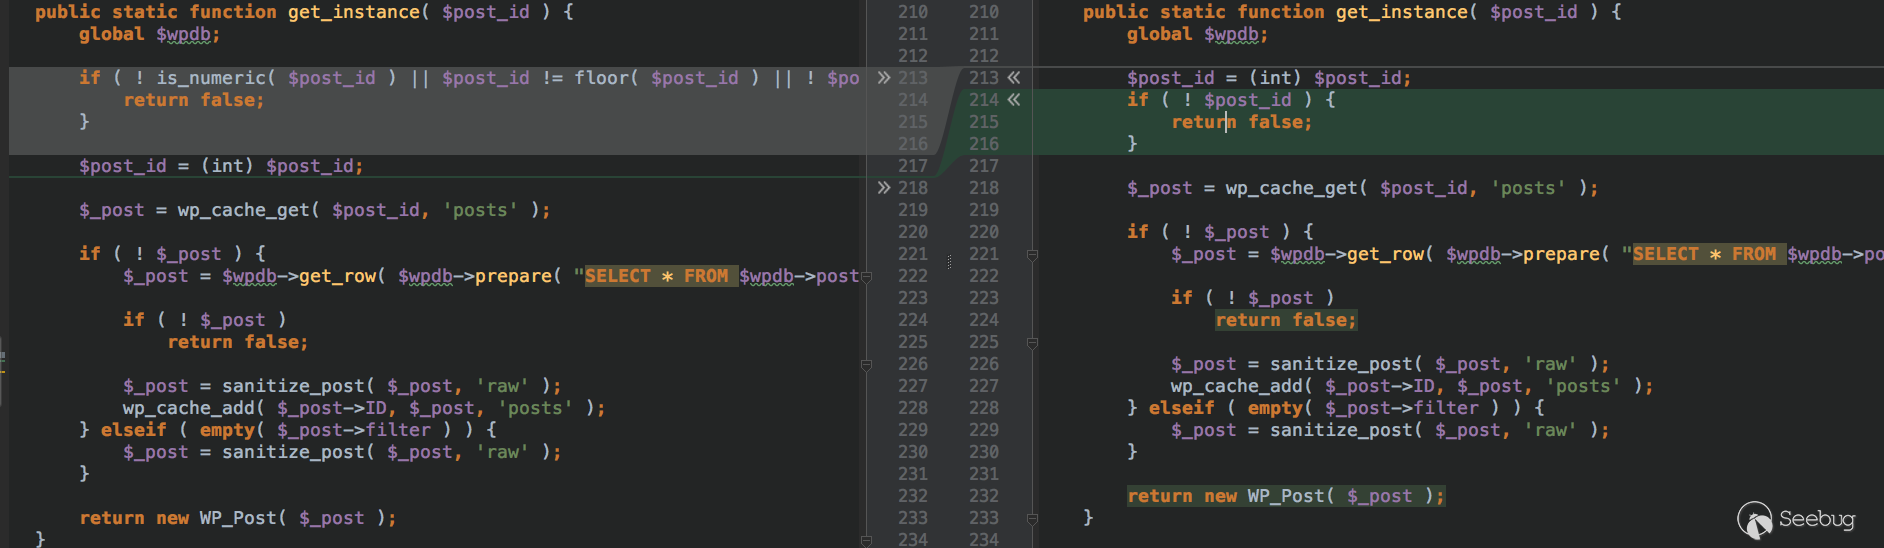Collapse right pane fold marker at line 233

click(x=1032, y=519)
